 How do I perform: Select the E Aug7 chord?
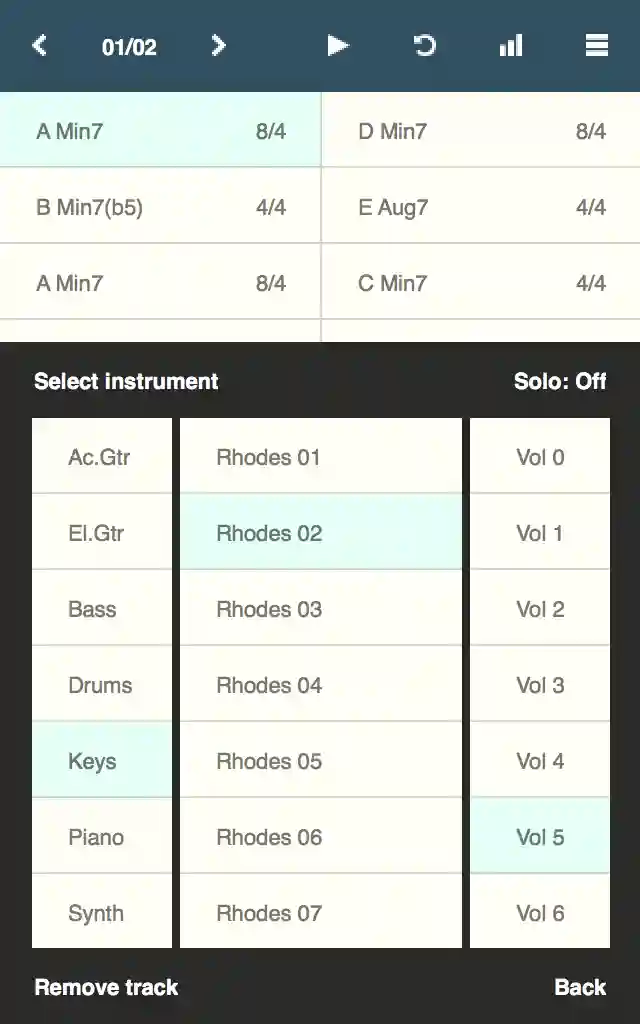point(480,207)
